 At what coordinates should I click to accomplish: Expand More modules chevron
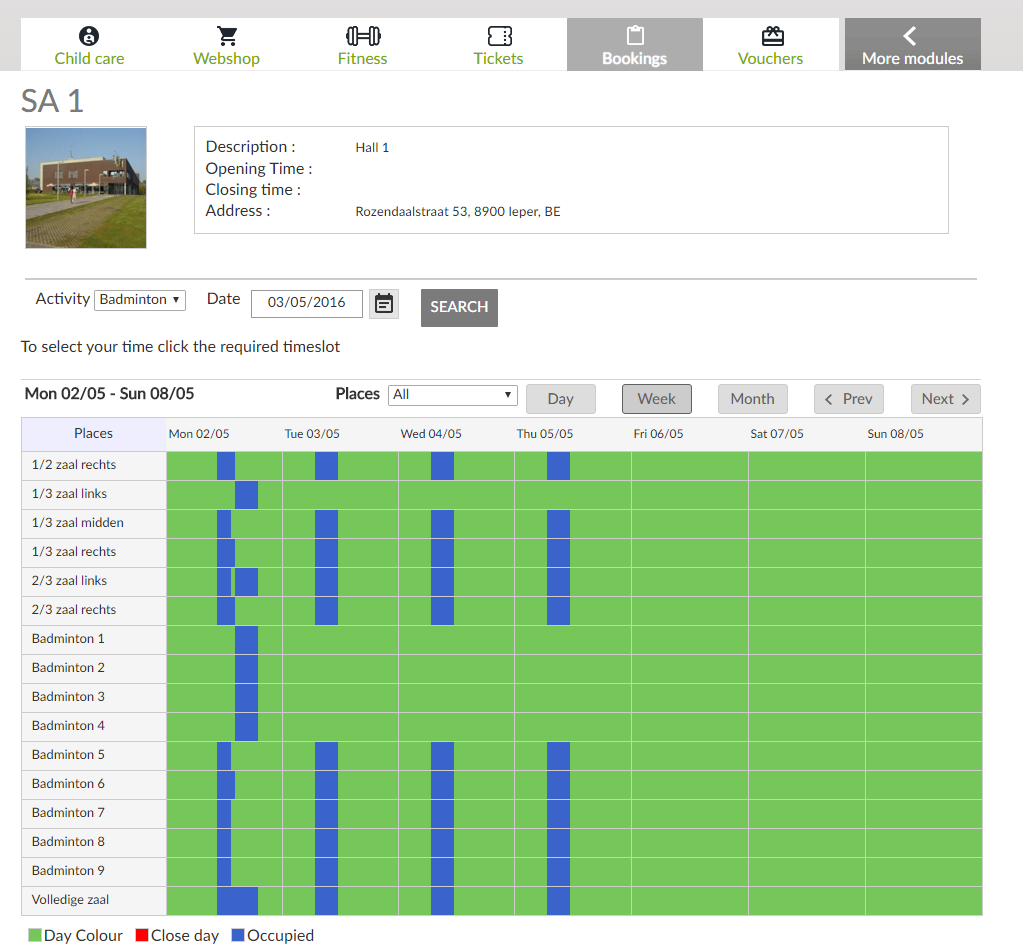pyautogui.click(x=910, y=37)
